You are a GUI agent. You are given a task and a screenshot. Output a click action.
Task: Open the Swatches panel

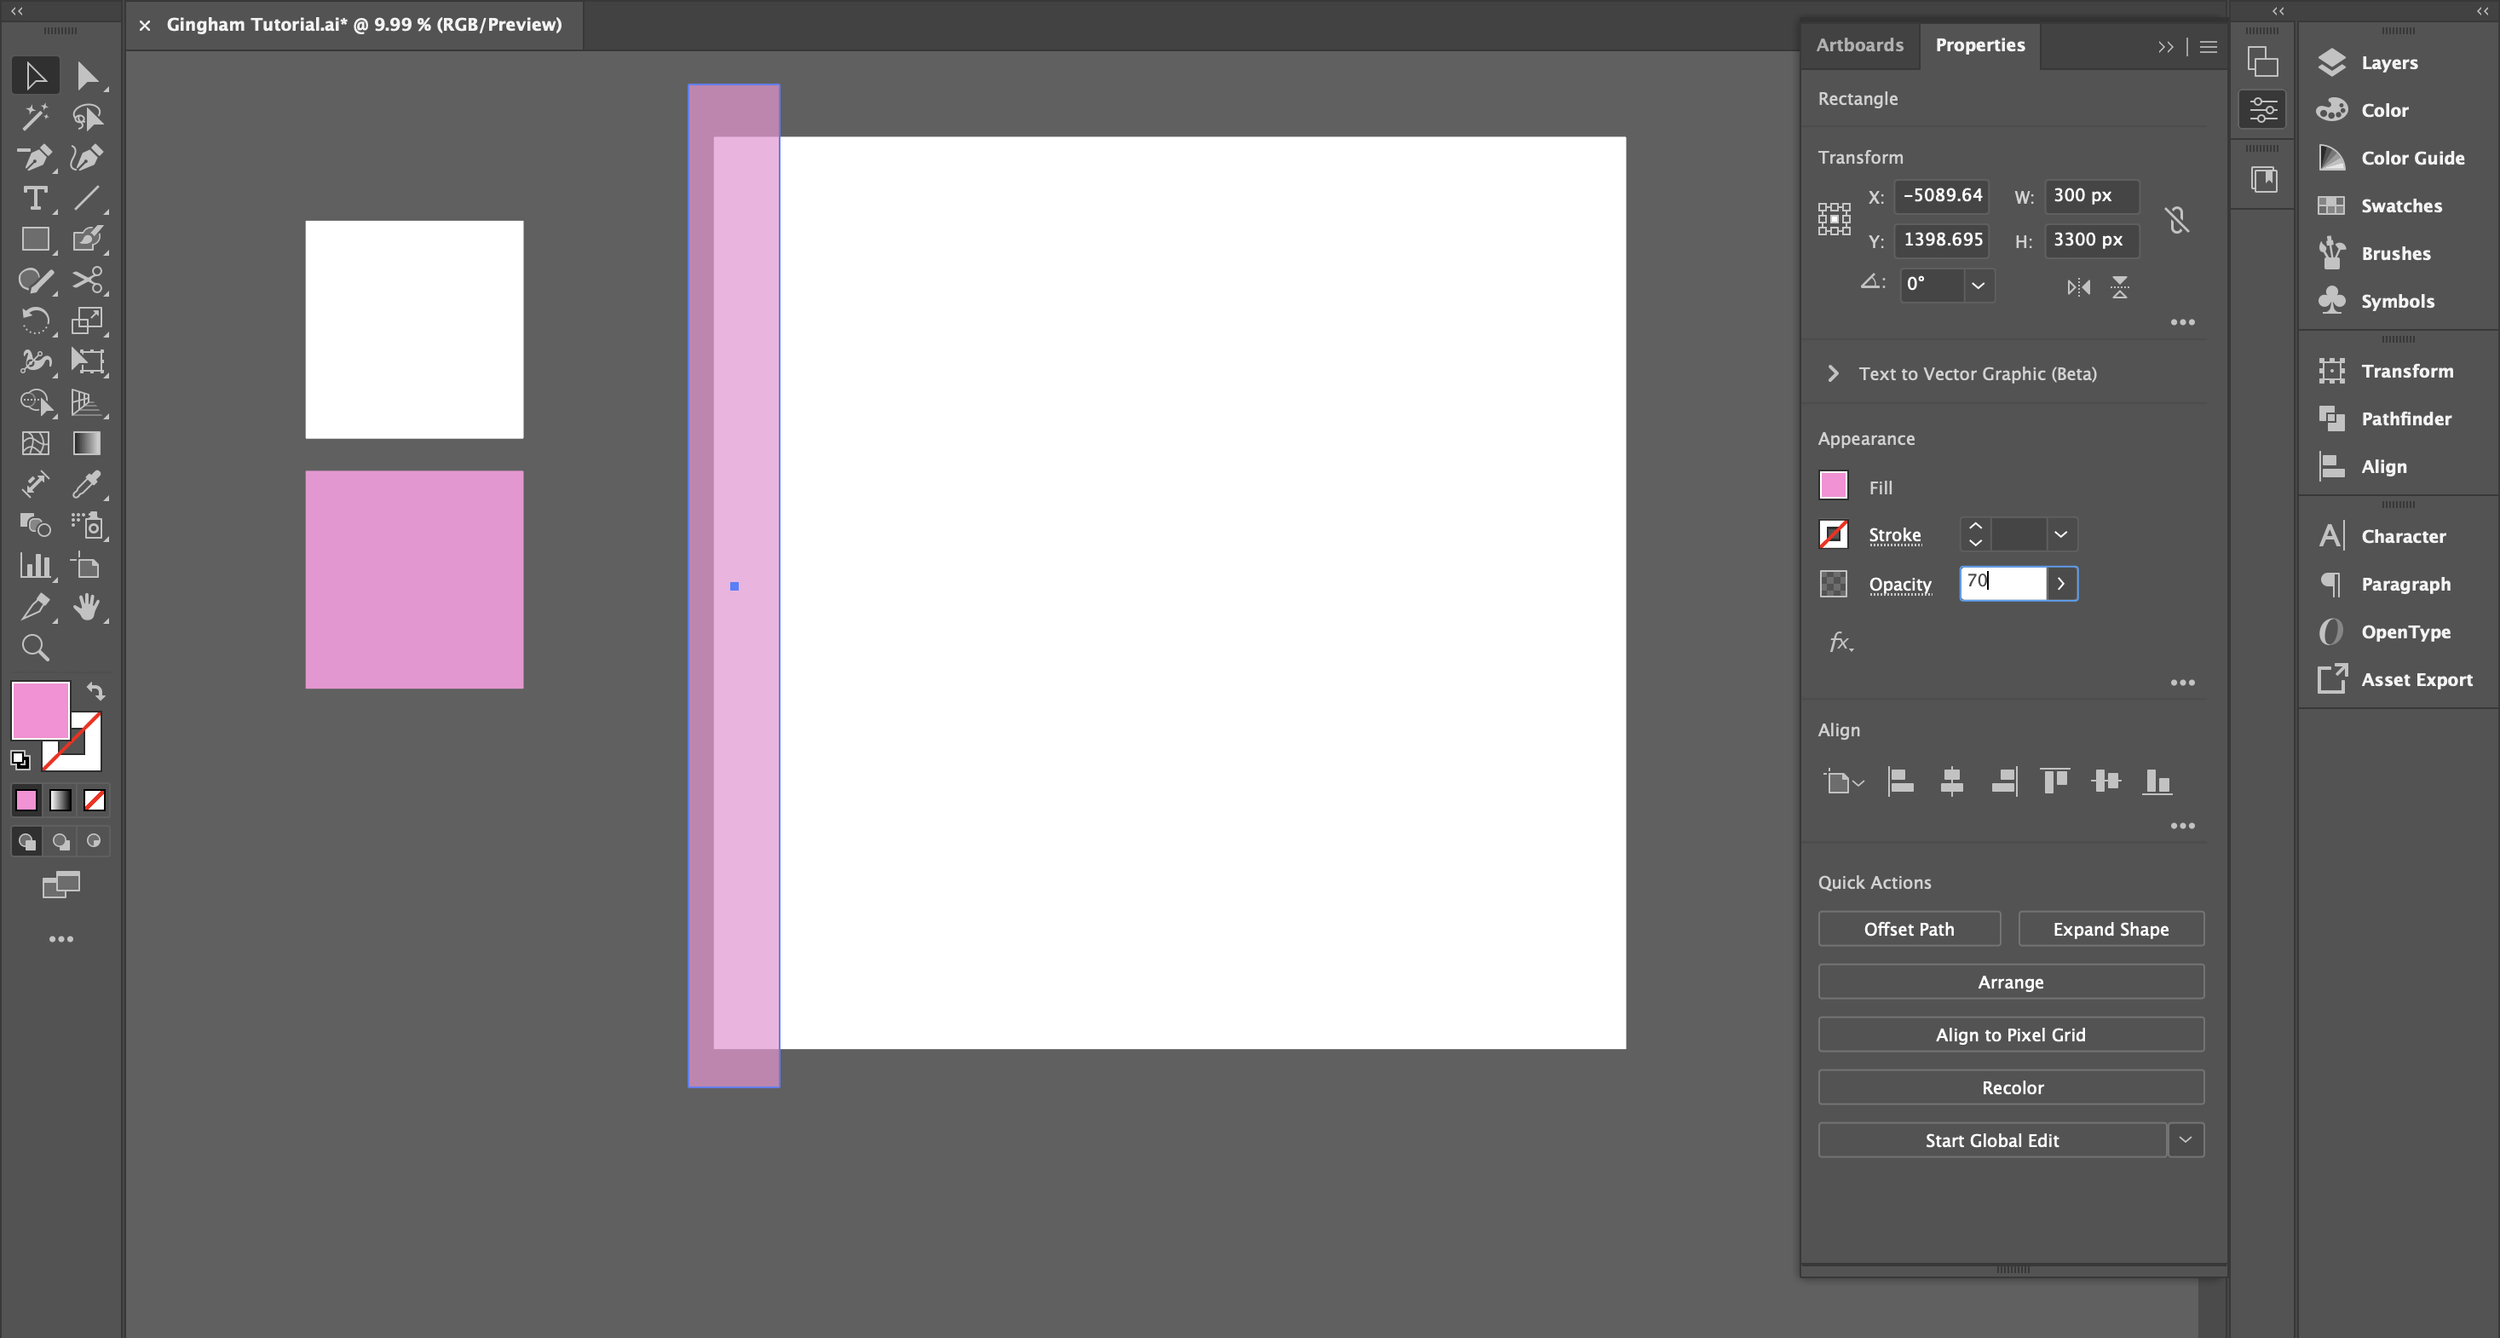2400,206
